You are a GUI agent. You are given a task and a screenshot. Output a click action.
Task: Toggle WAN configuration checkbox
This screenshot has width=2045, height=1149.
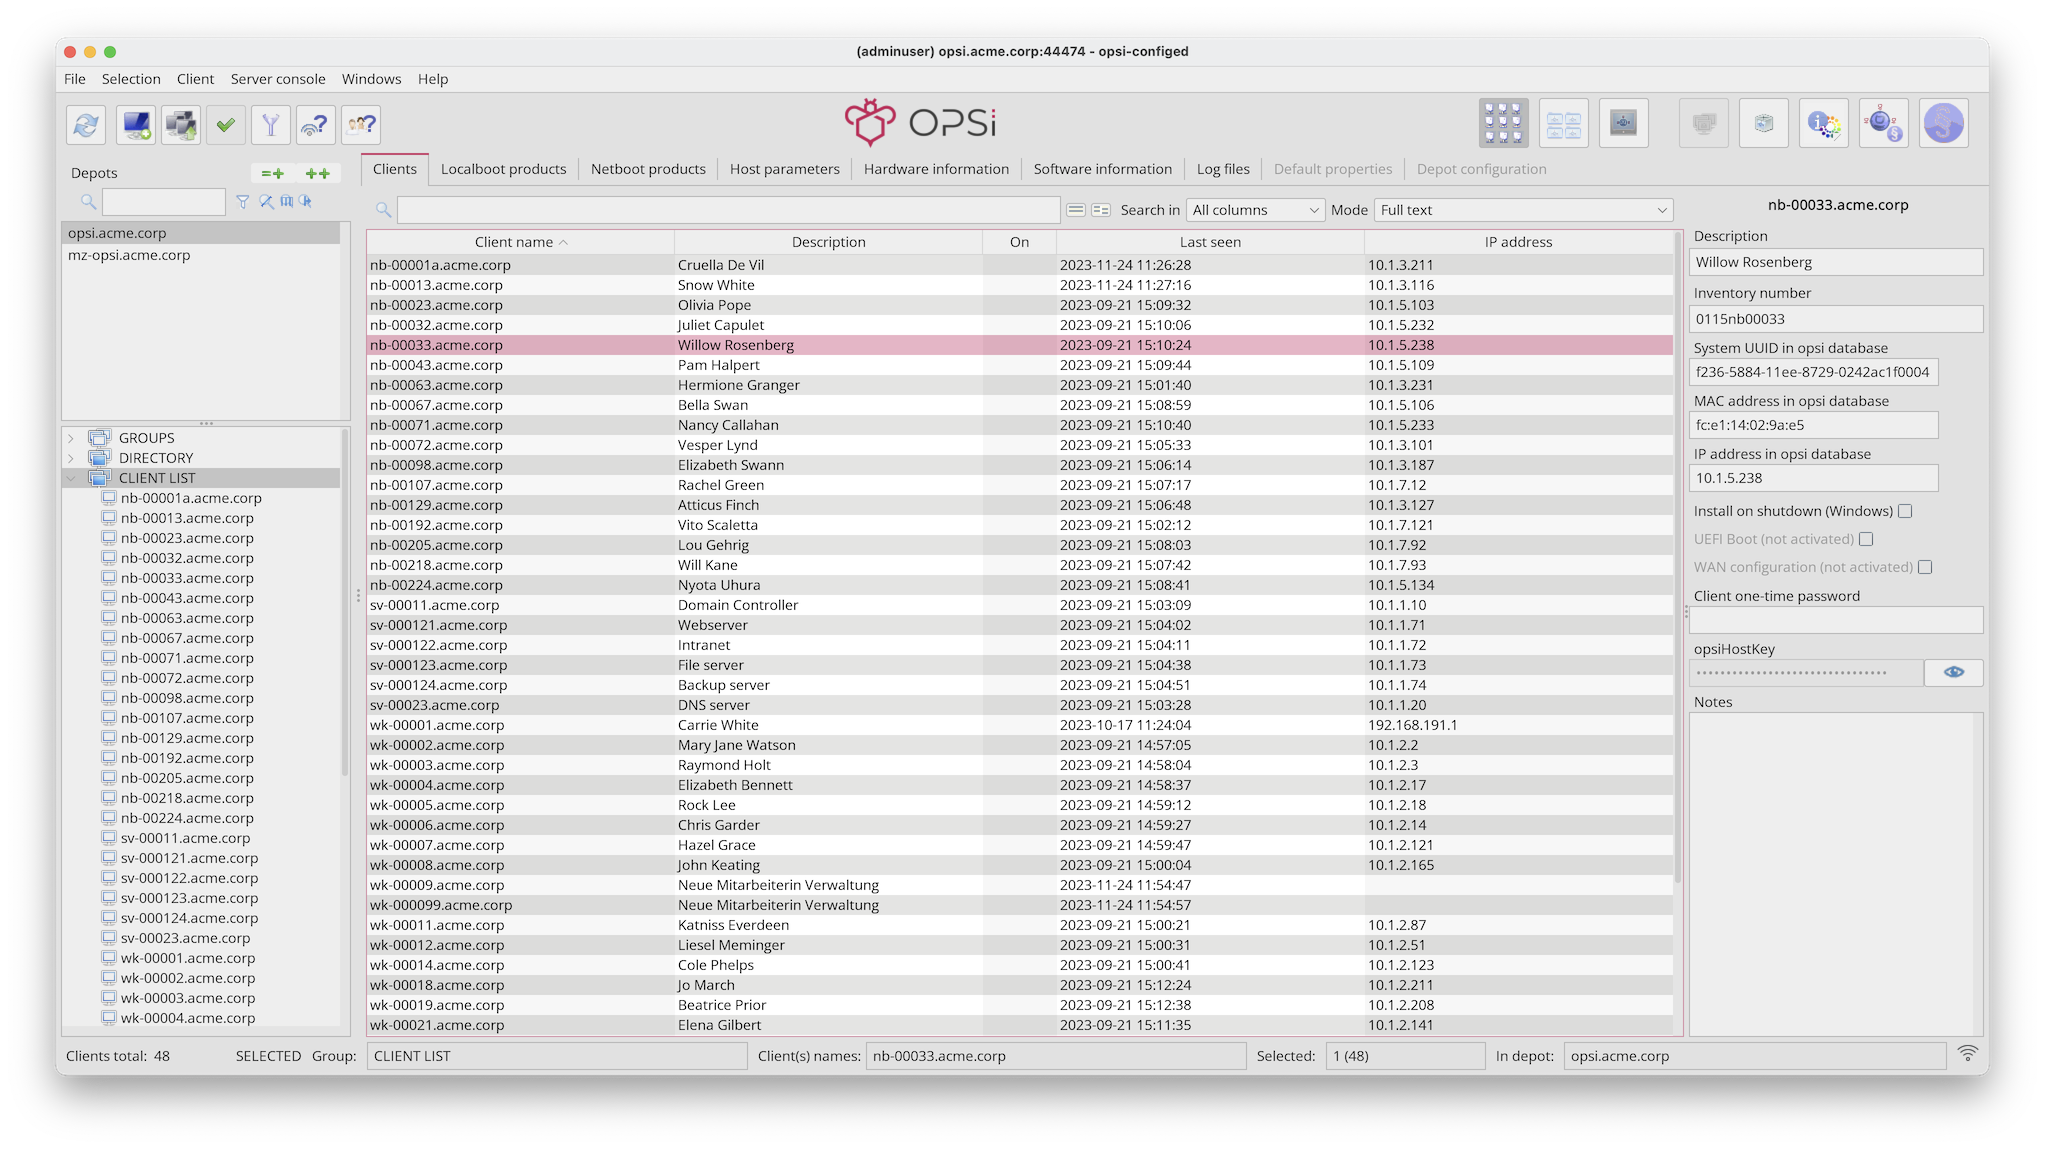point(1925,567)
